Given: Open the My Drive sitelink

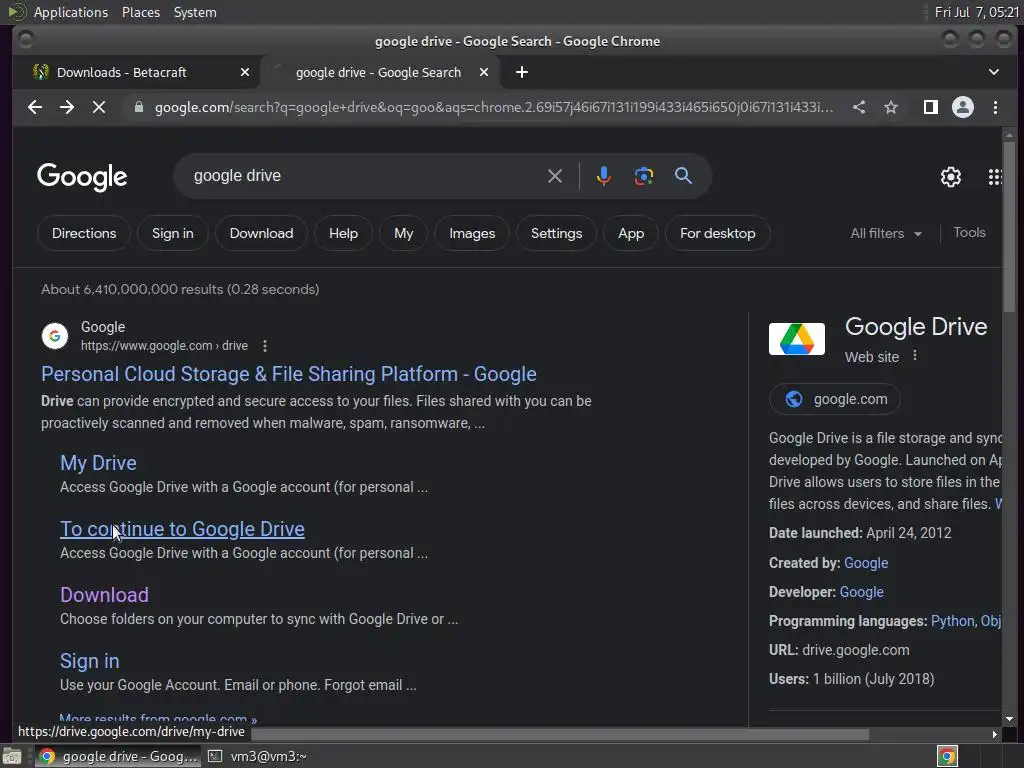Looking at the screenshot, I should (99, 463).
